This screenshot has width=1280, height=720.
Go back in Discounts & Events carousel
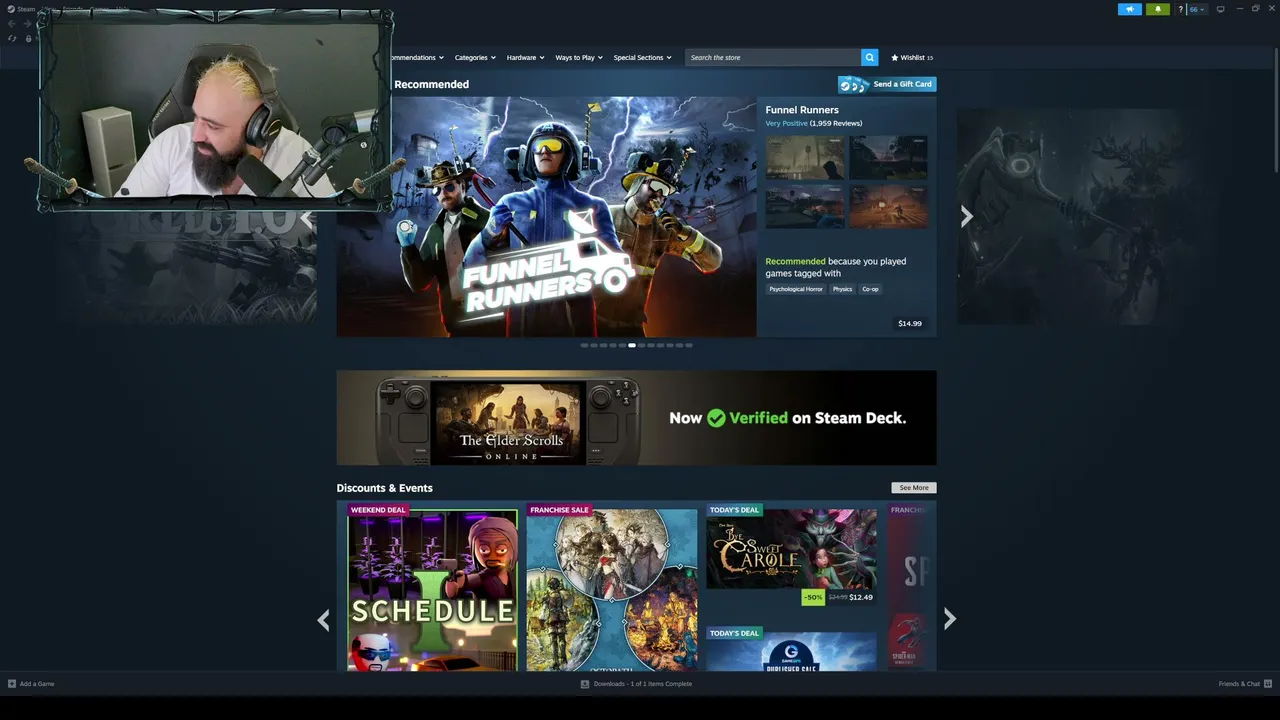coord(323,620)
